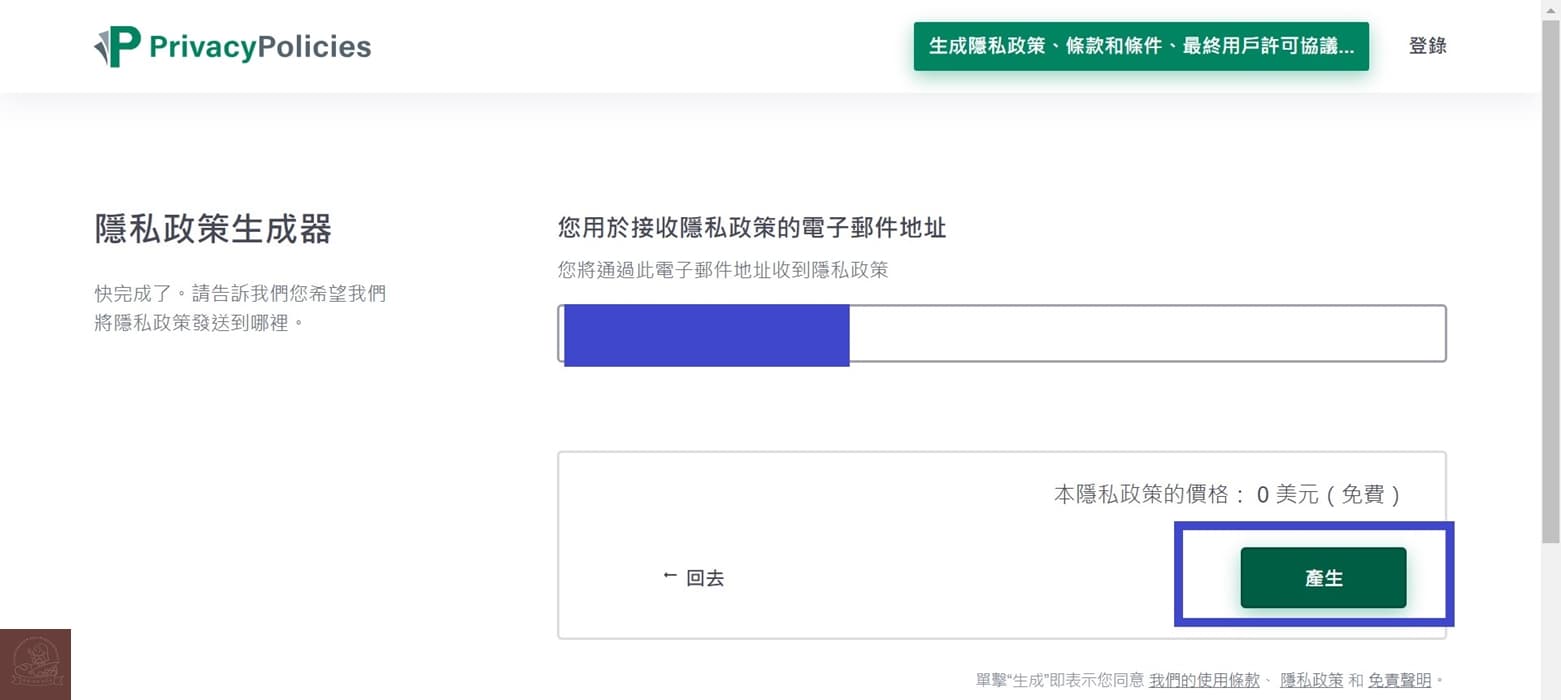Click the subtext 您將通過此電子郵件地址收到隱私政策
The height and width of the screenshot is (700, 1561).
point(722,269)
